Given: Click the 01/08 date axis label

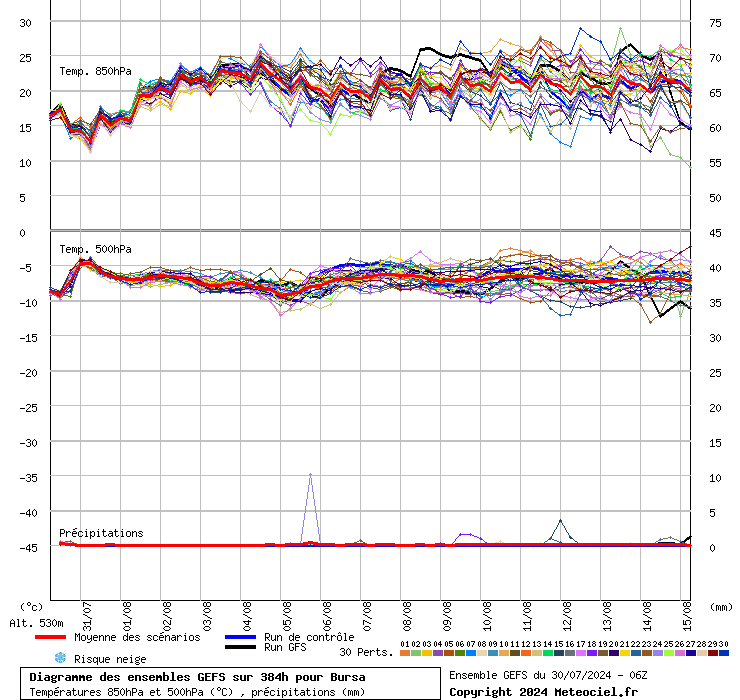Looking at the screenshot, I should click(126, 616).
